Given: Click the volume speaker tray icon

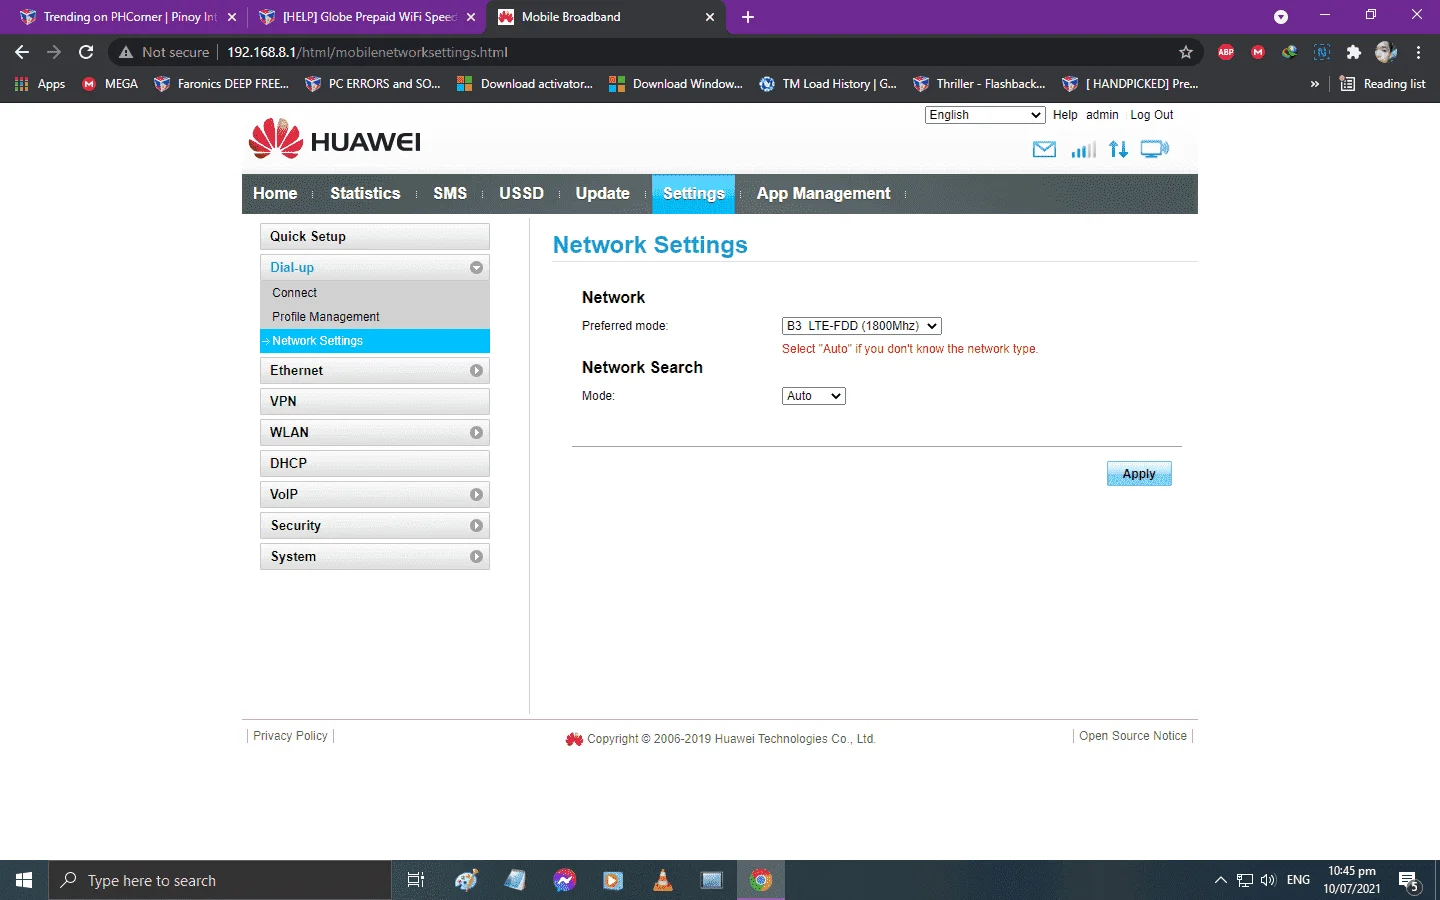Looking at the screenshot, I should point(1268,880).
